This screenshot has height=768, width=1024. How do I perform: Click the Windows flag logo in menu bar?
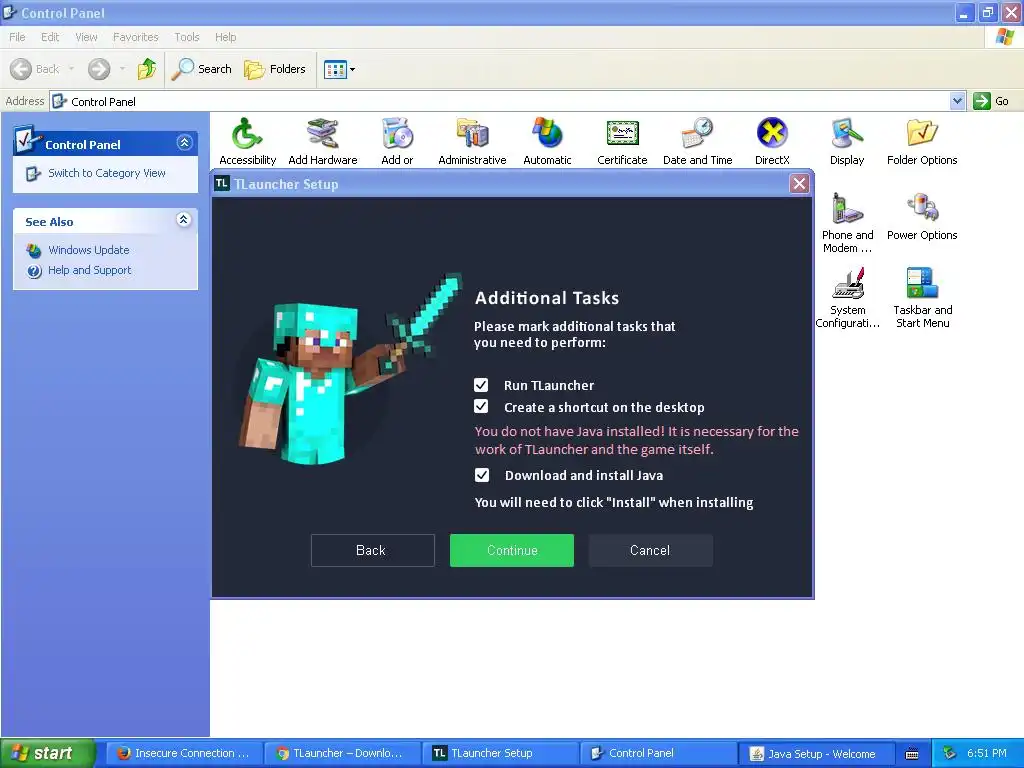(1004, 37)
